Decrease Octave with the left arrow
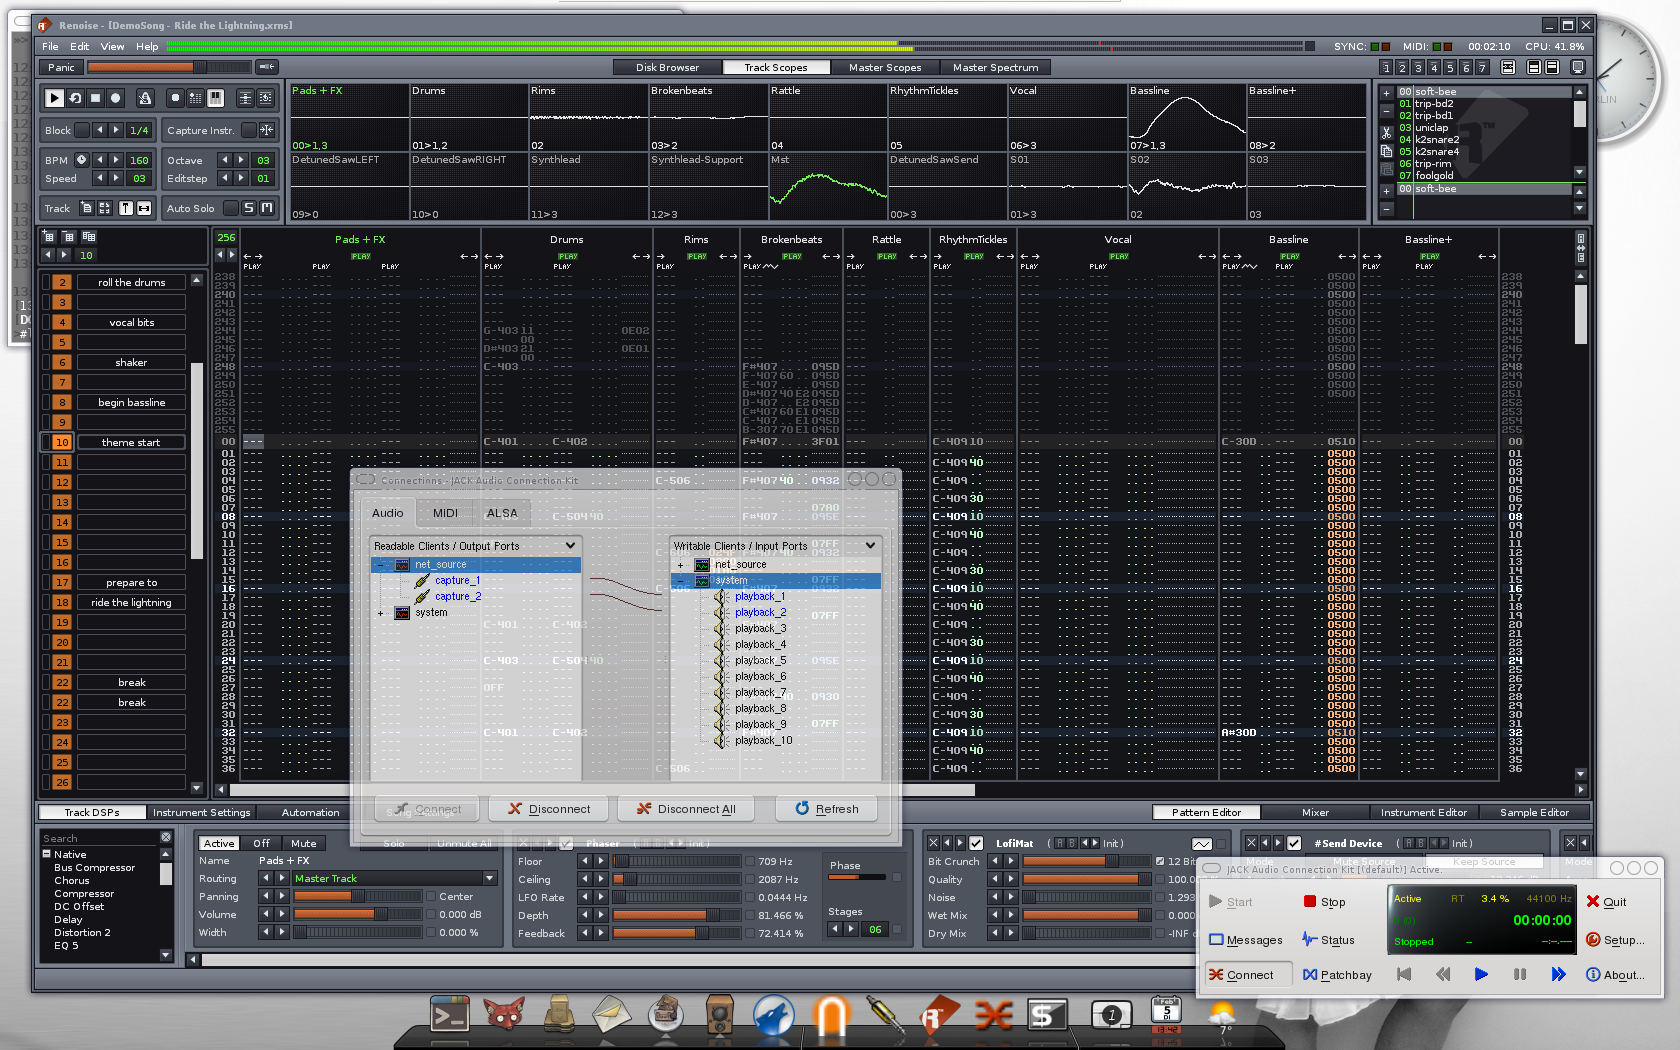1680x1050 pixels. [x=225, y=160]
